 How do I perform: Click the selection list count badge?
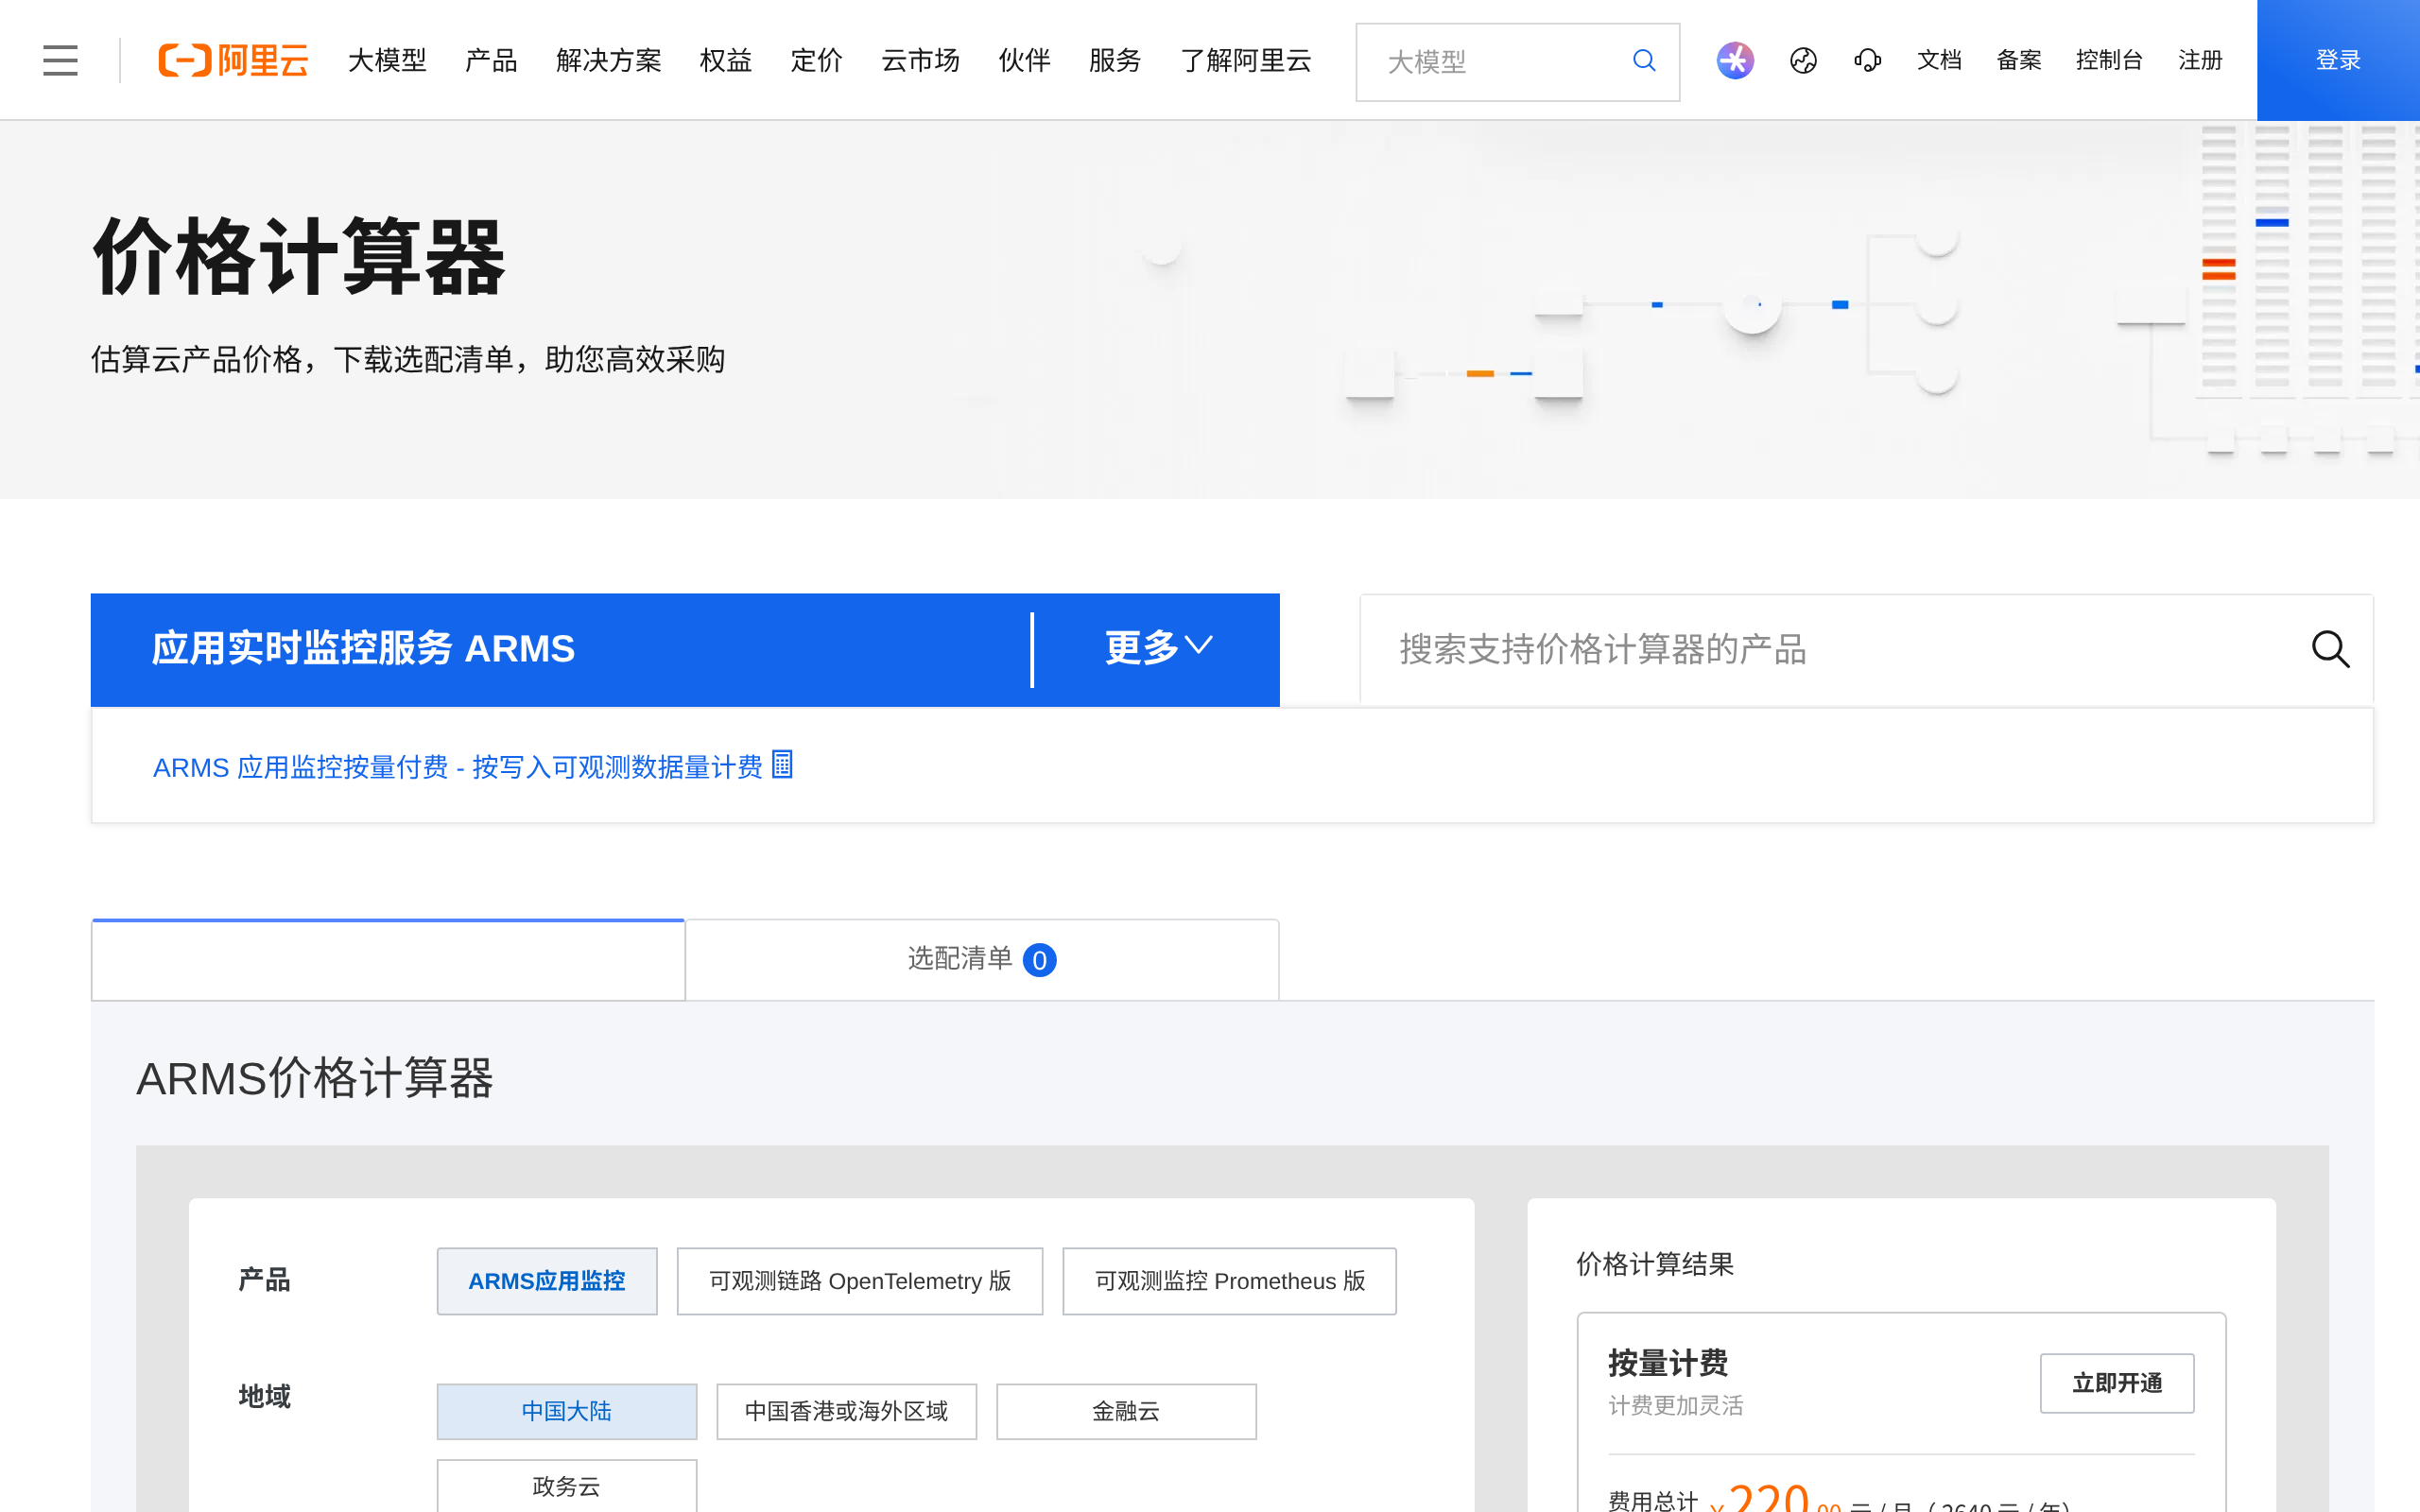pyautogui.click(x=1040, y=960)
